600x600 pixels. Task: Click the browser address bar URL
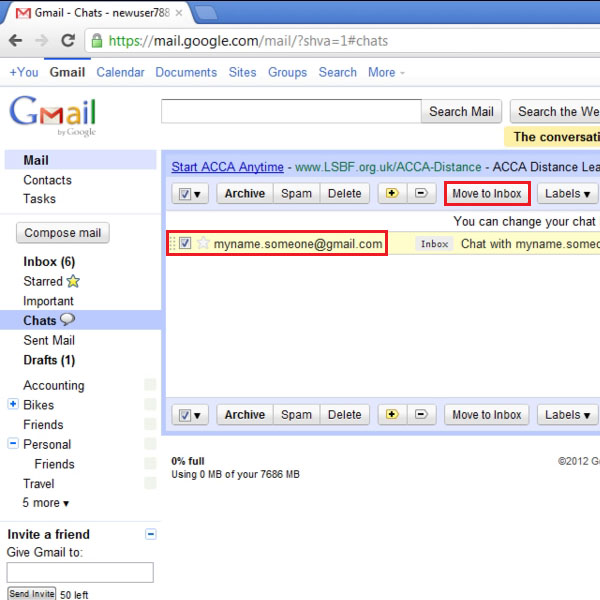pos(248,41)
